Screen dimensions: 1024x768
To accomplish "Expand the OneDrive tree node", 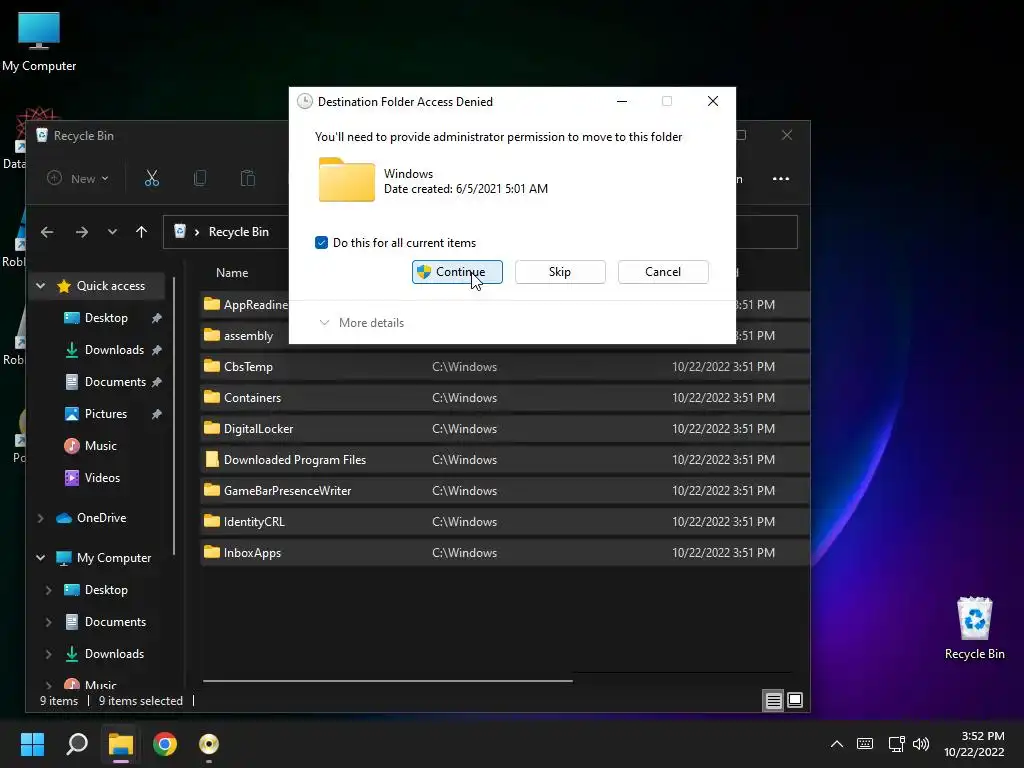I will (x=40, y=518).
